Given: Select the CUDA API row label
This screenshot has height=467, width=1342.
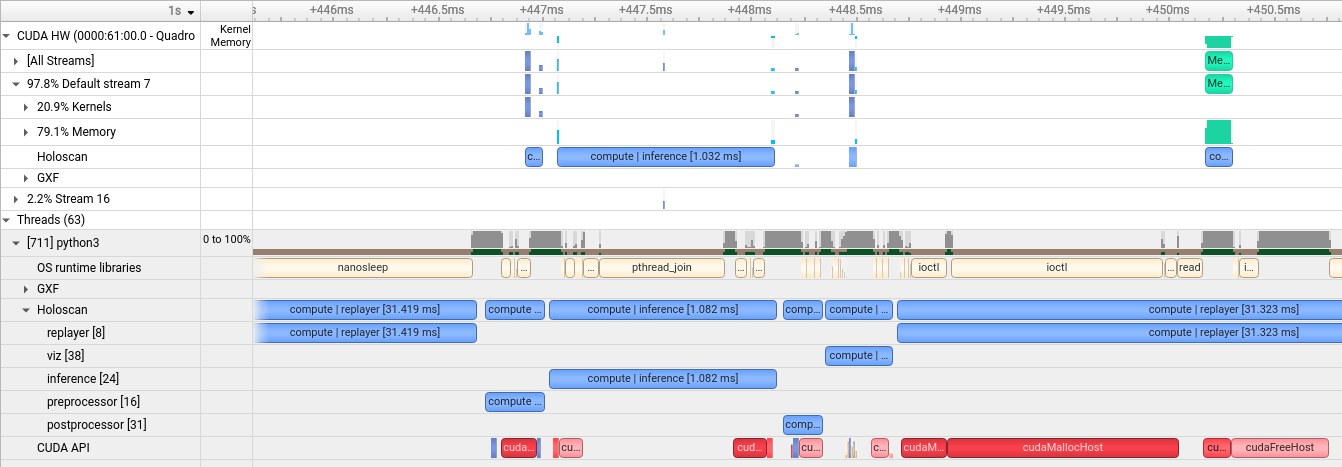Looking at the screenshot, I should (63, 448).
